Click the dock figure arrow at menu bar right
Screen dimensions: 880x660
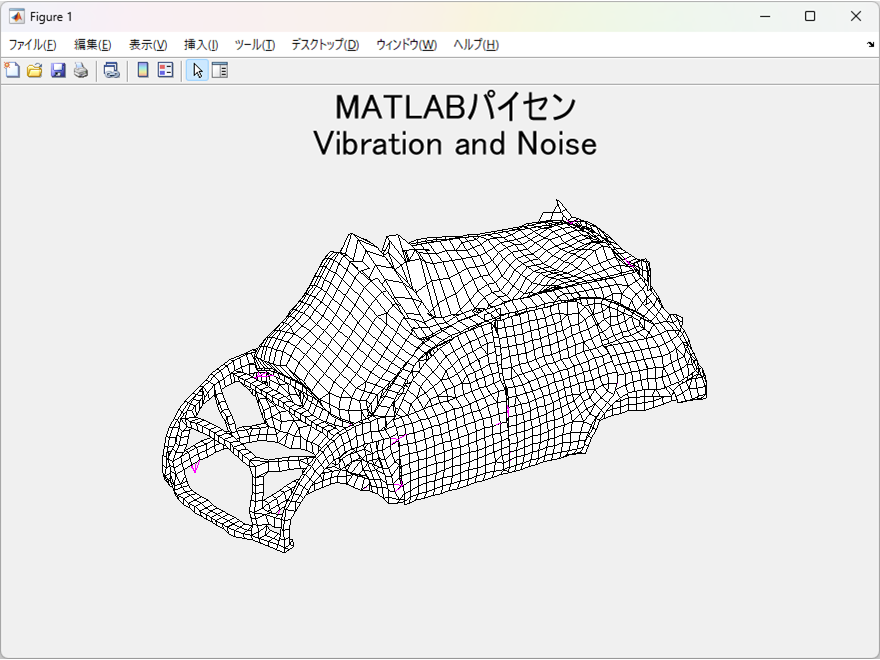click(869, 45)
